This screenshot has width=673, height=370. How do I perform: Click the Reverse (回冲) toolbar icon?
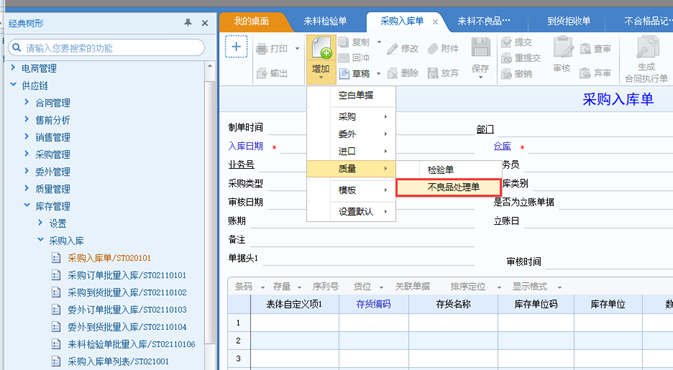coord(343,58)
